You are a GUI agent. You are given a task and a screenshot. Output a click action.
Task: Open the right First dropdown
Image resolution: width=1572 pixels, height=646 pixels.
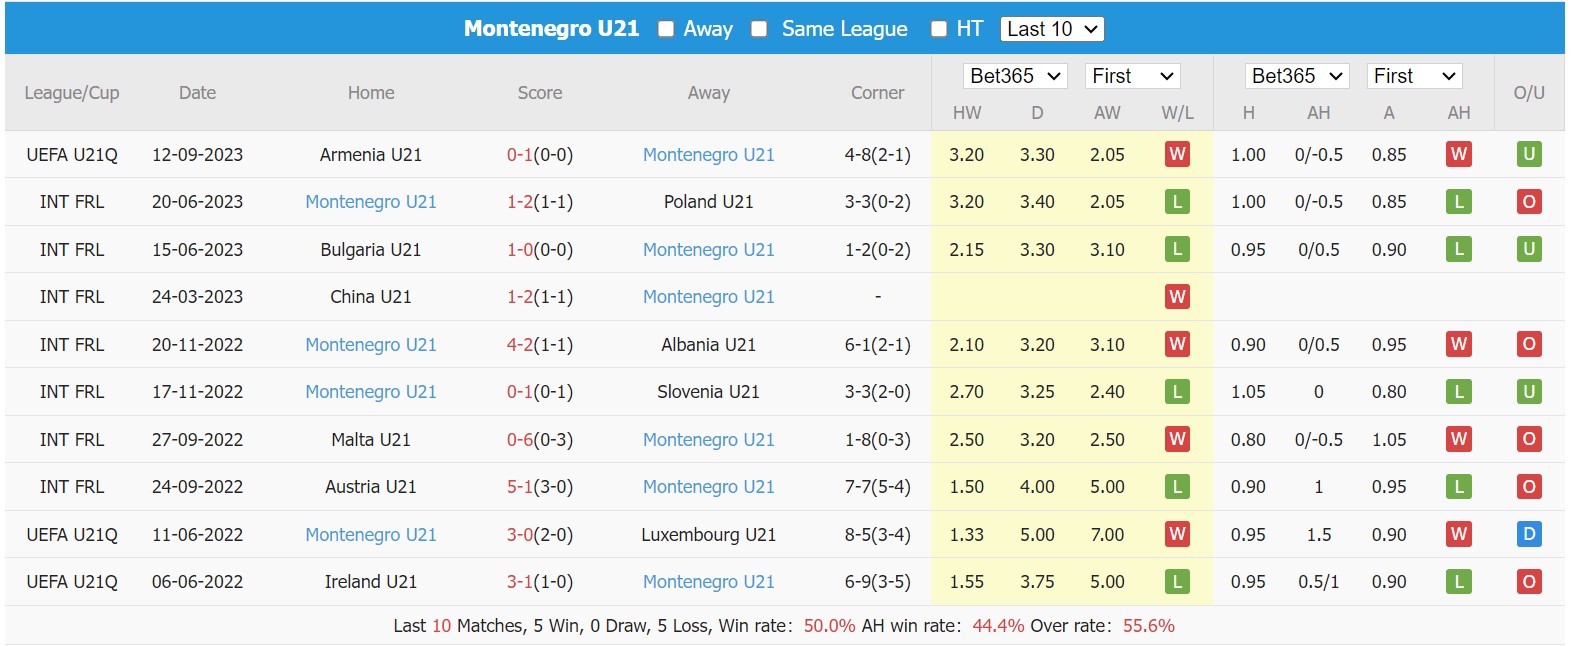point(1414,75)
